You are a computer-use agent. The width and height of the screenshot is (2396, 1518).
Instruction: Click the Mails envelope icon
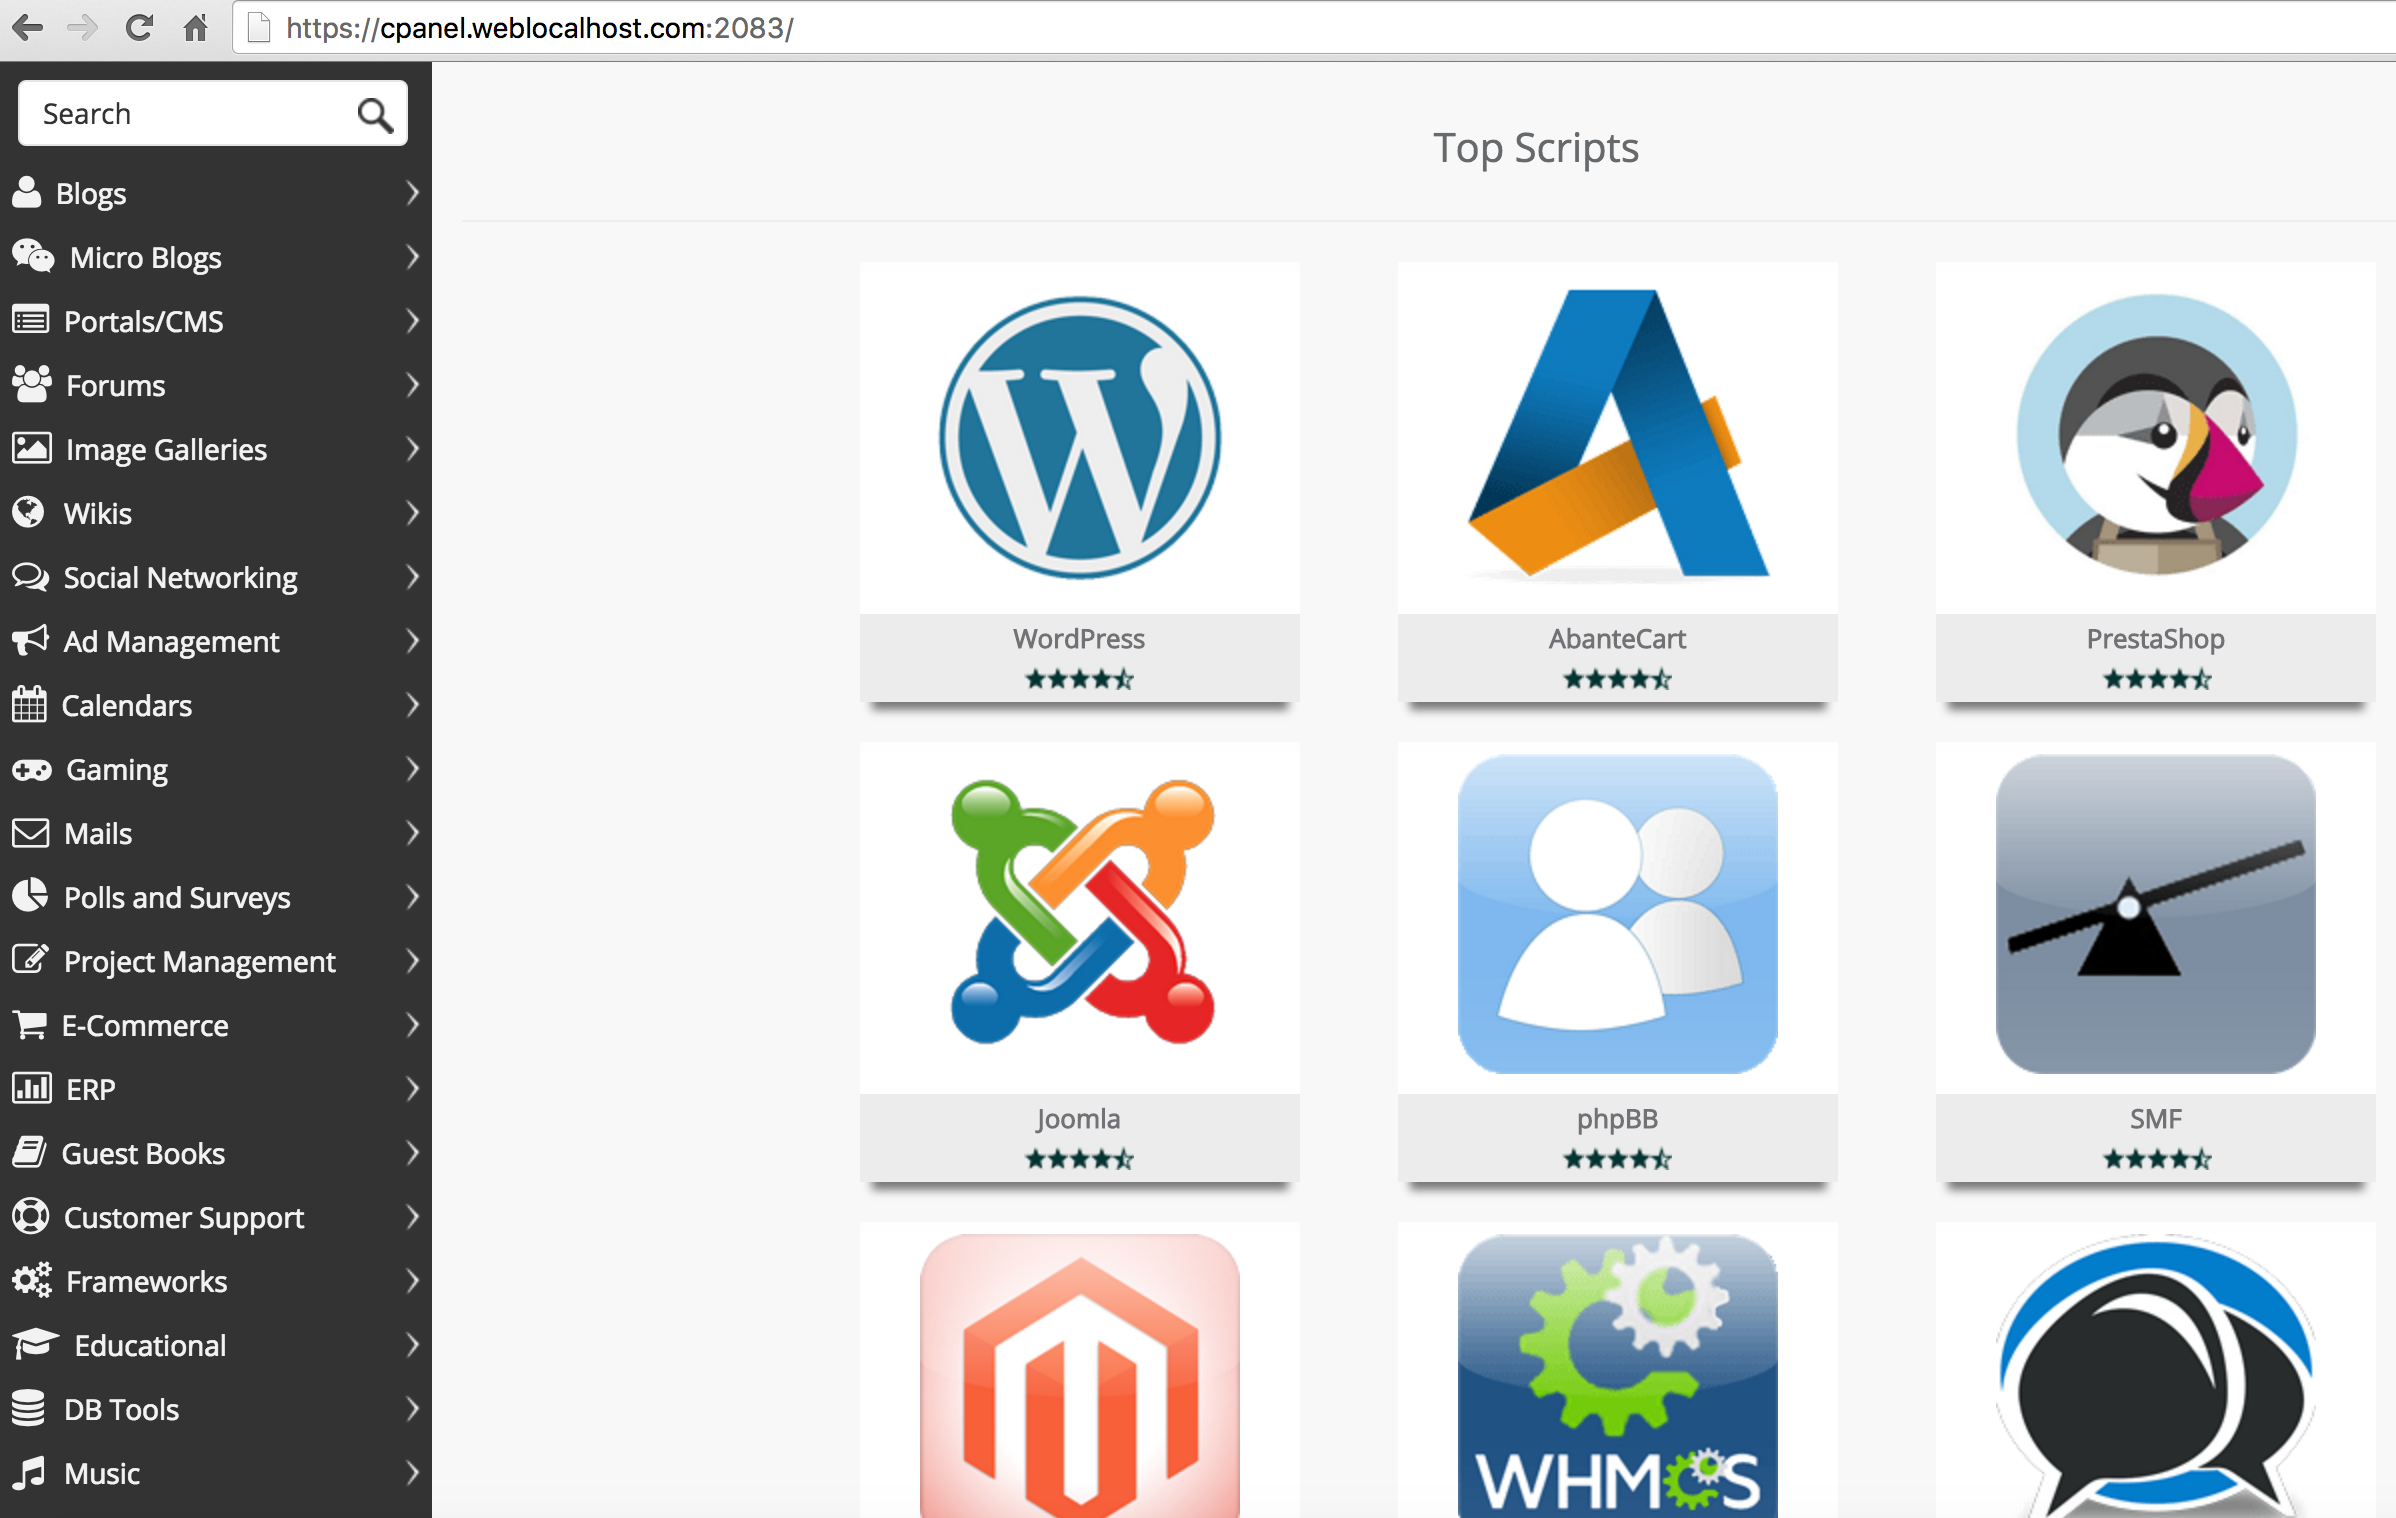pyautogui.click(x=30, y=833)
